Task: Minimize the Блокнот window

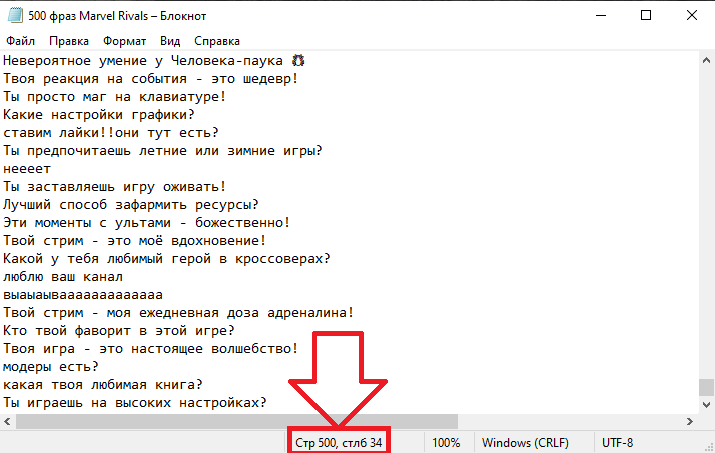Action: [601, 16]
